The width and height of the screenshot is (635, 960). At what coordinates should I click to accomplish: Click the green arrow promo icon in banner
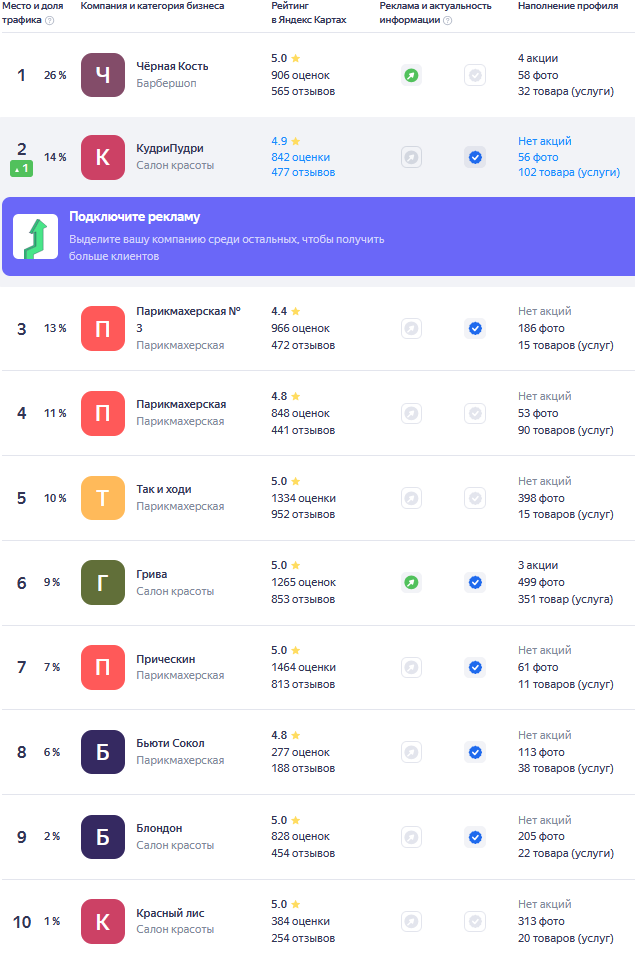[x=36, y=237]
